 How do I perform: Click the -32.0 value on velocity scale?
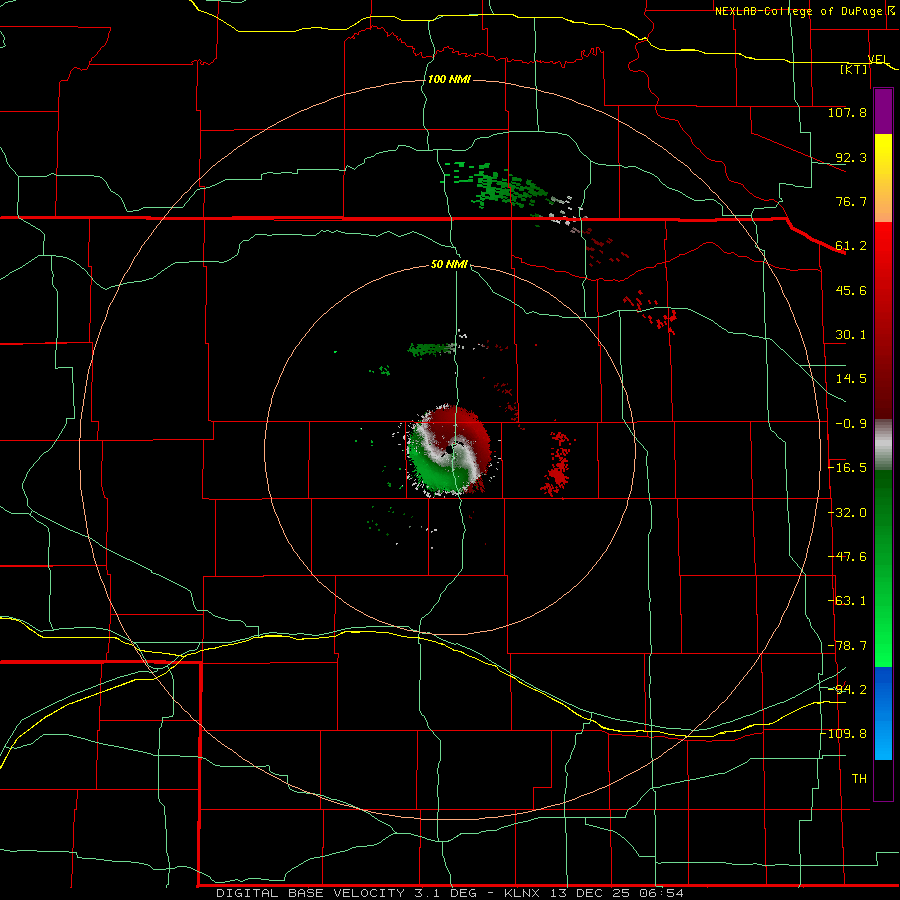pyautogui.click(x=847, y=513)
